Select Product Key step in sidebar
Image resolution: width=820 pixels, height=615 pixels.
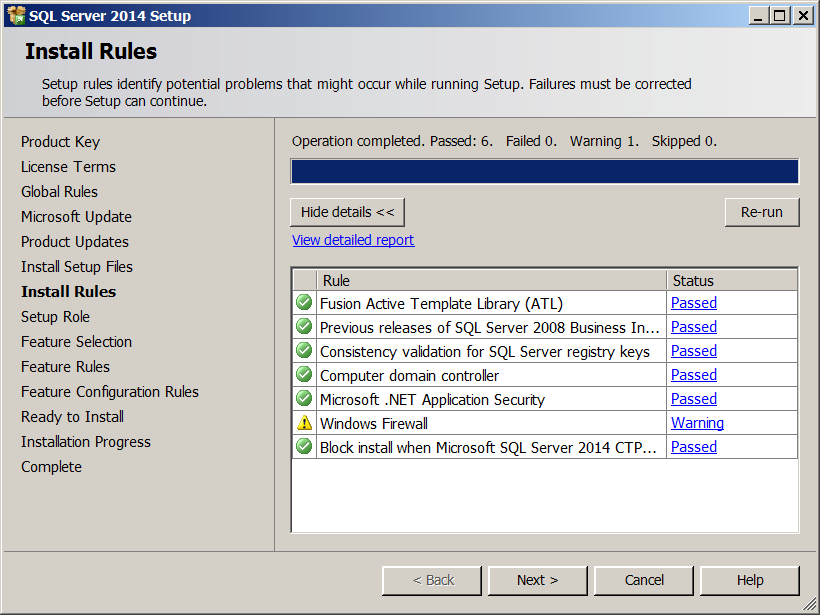pyautogui.click(x=60, y=142)
